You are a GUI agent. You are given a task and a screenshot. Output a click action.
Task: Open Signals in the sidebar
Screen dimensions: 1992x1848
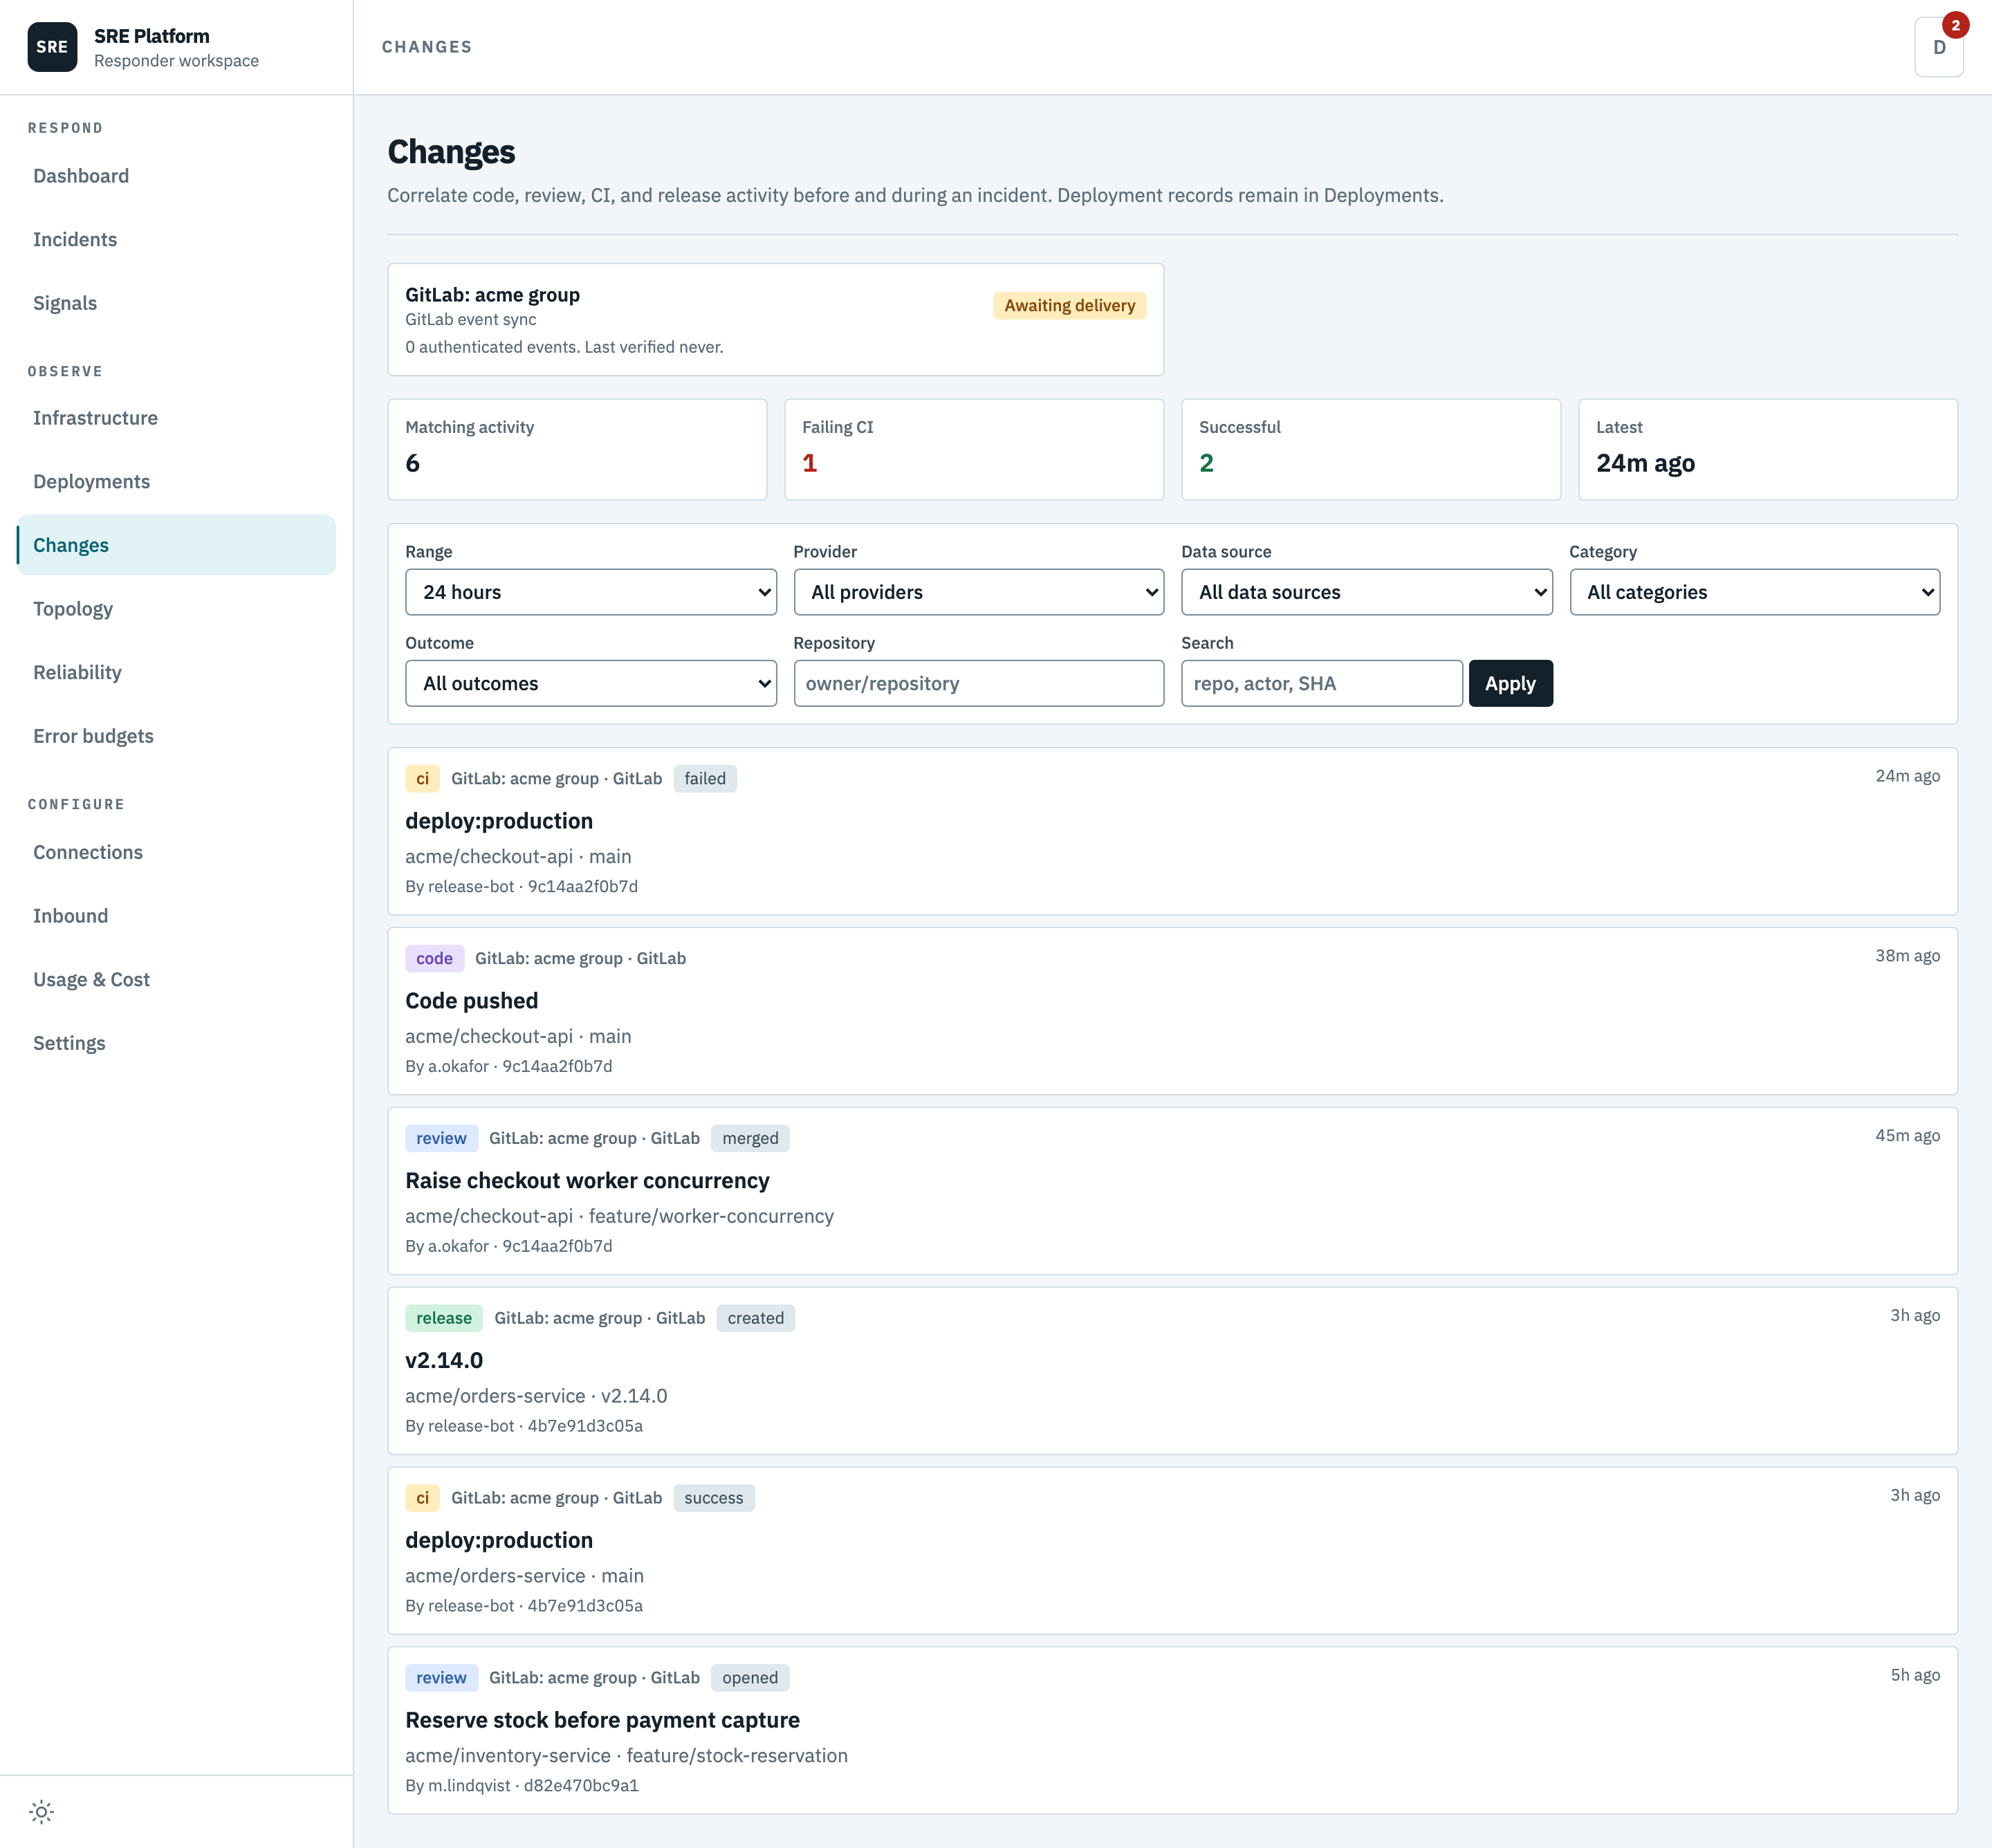pyautogui.click(x=176, y=303)
